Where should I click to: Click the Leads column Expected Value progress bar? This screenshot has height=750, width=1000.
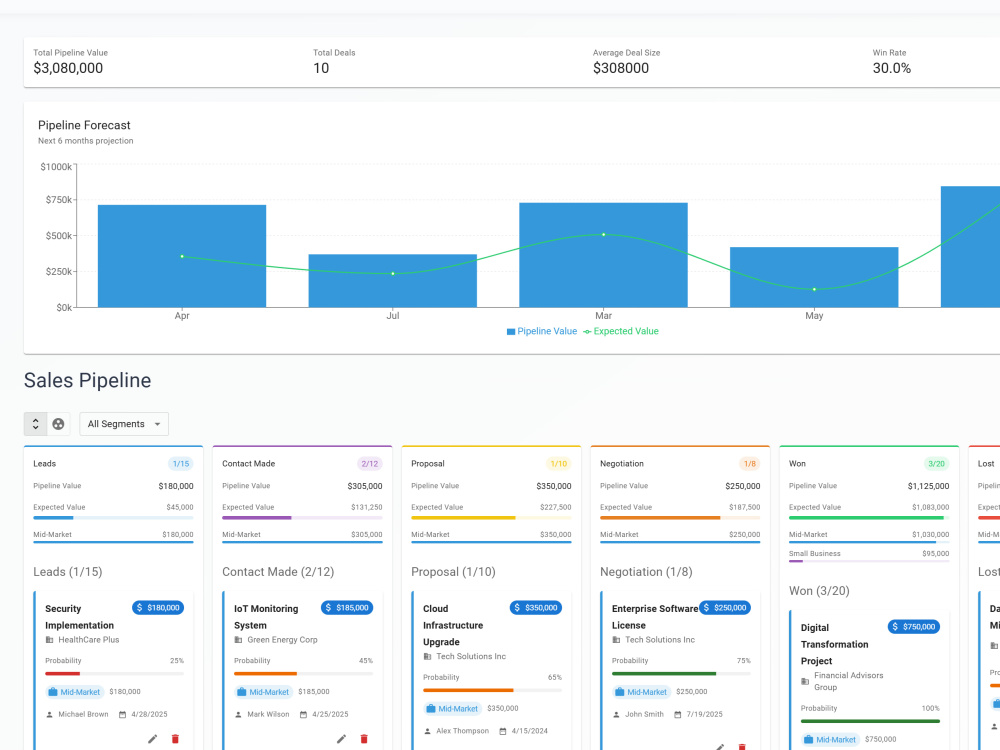coord(114,518)
